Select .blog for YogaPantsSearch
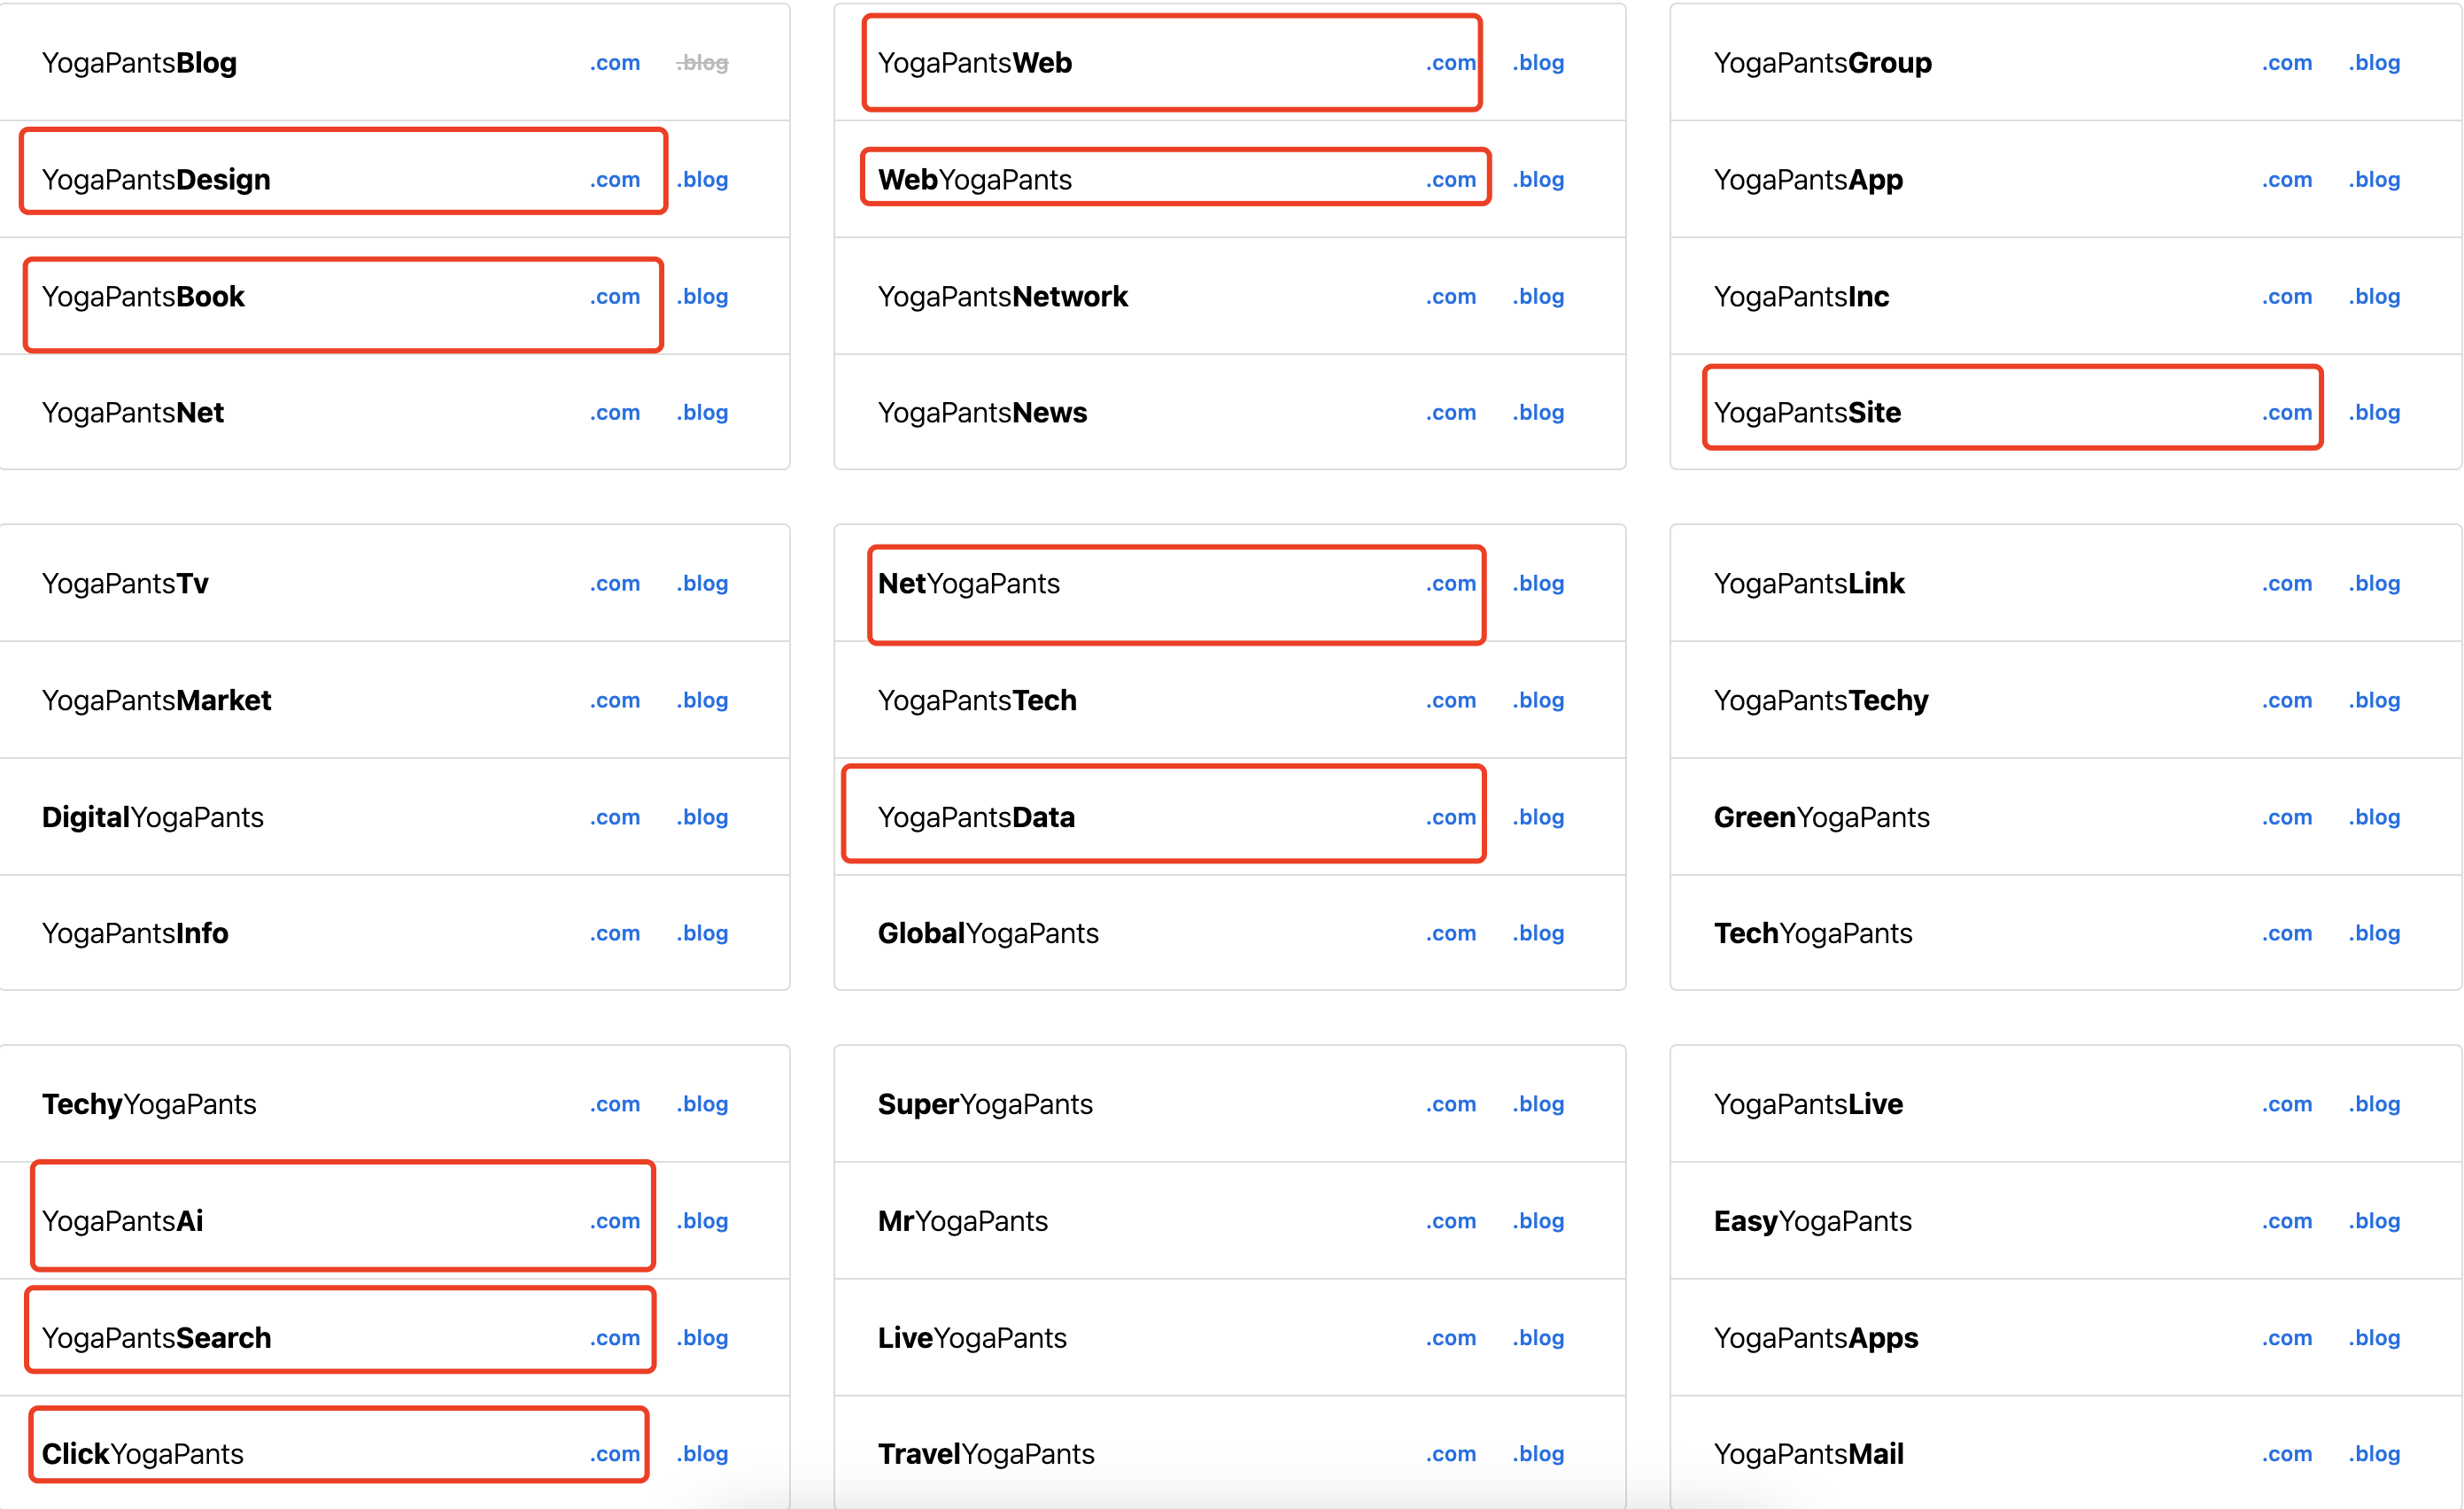The image size is (2464, 1509). [702, 1337]
